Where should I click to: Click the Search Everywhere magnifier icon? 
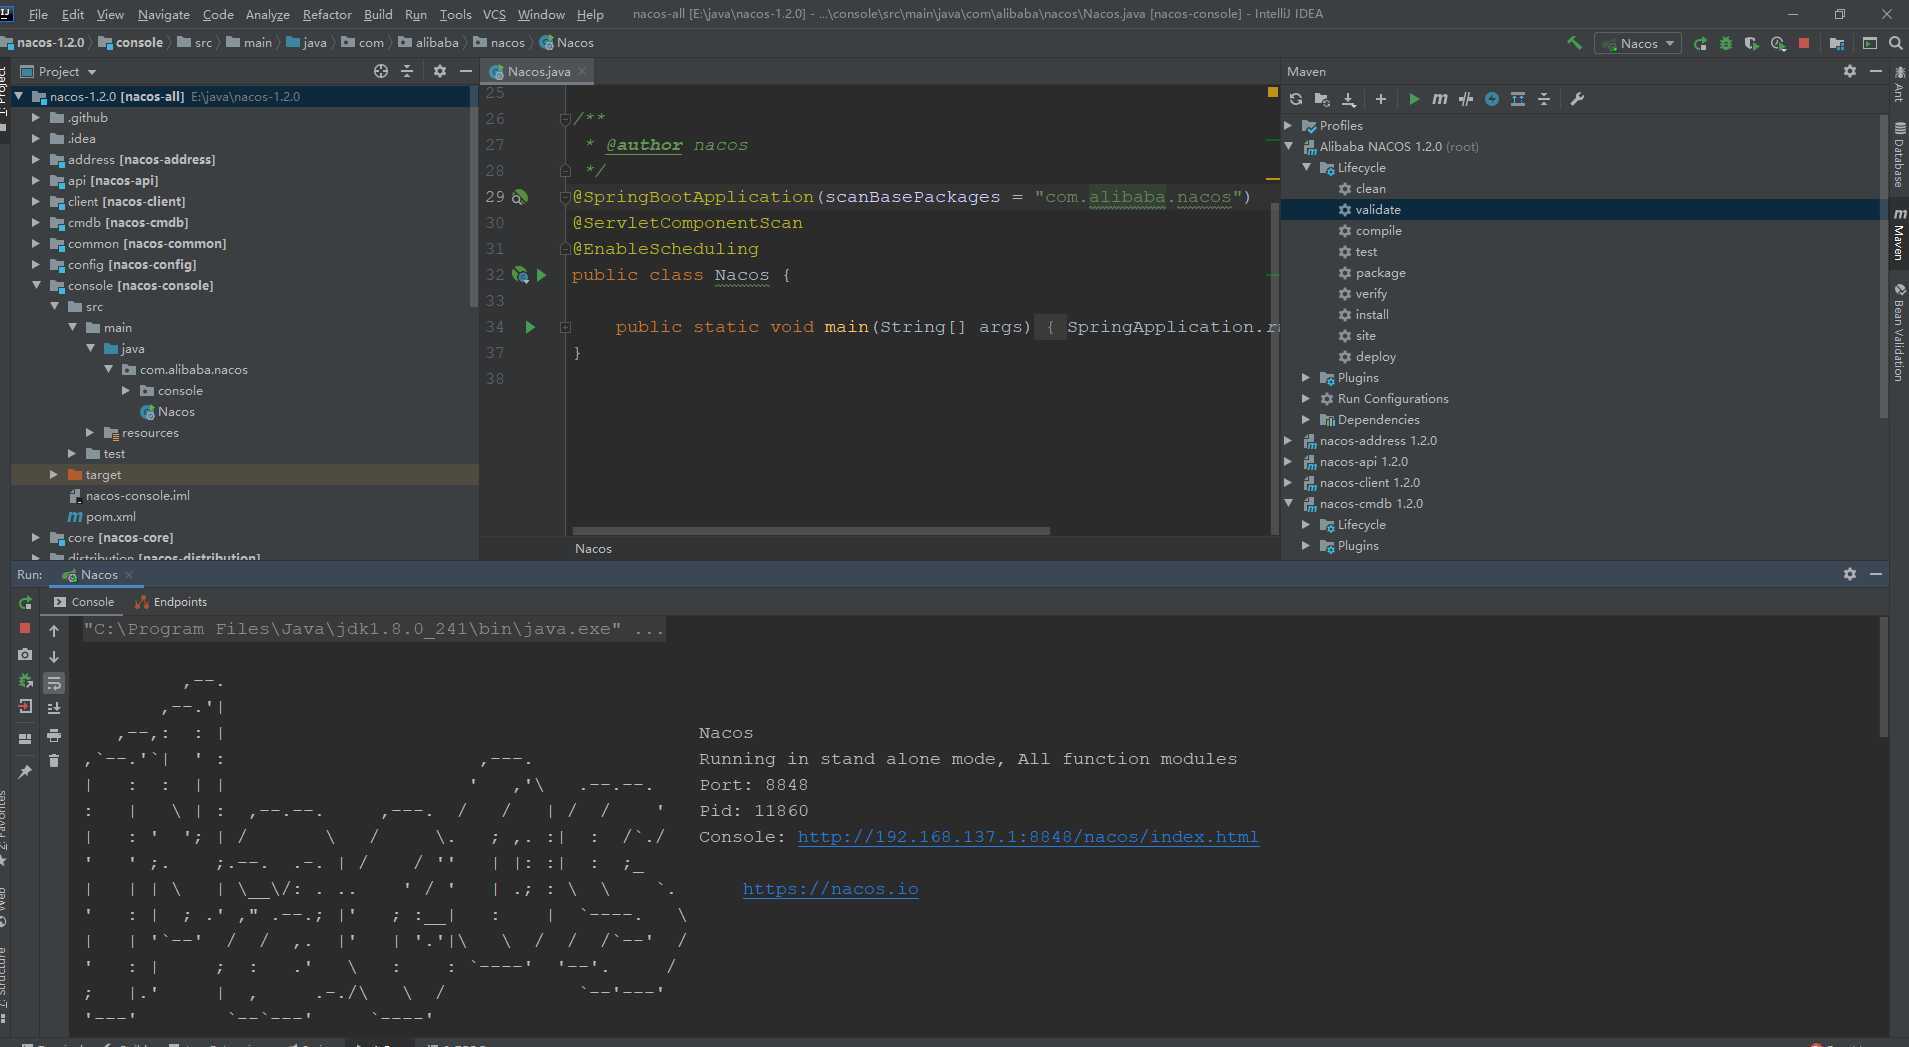pos(1896,43)
